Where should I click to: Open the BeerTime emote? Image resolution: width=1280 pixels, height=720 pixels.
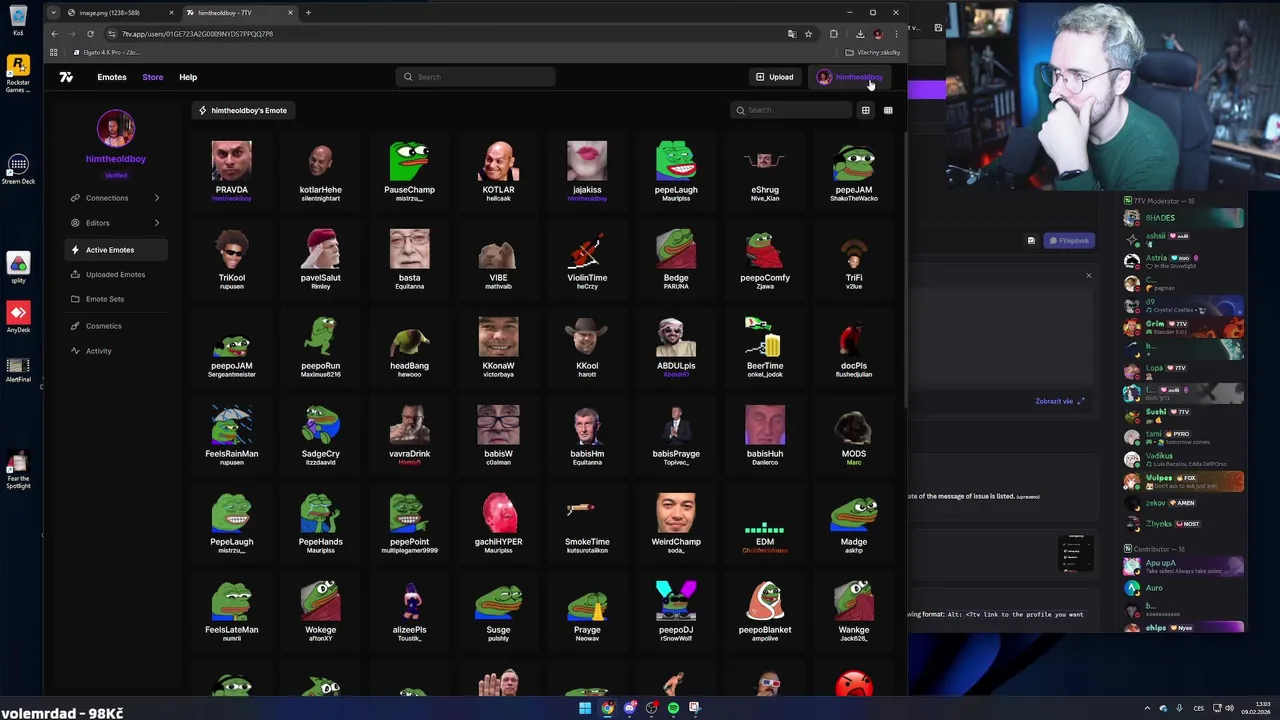pos(765,347)
